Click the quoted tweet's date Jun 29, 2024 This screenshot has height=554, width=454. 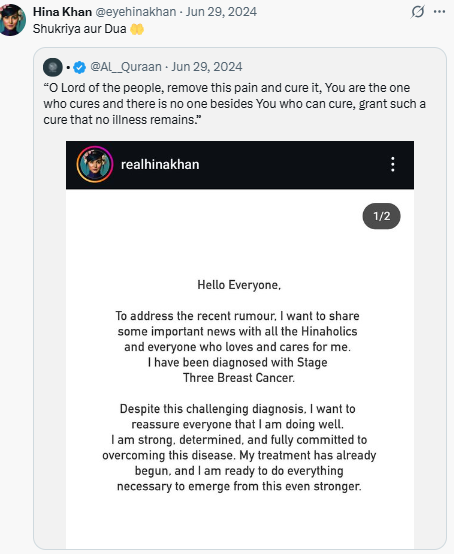[207, 67]
